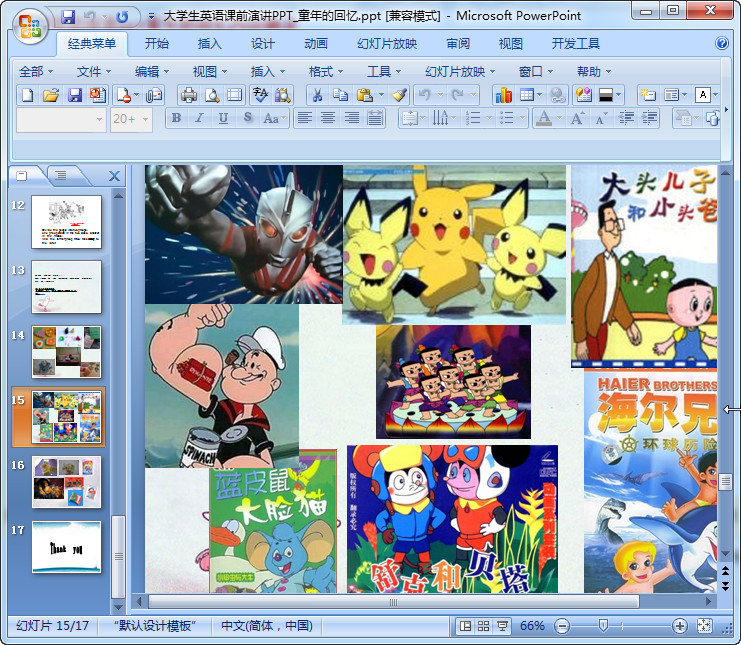
Task: Click the "默认设计模板" theme label
Action: [x=154, y=626]
